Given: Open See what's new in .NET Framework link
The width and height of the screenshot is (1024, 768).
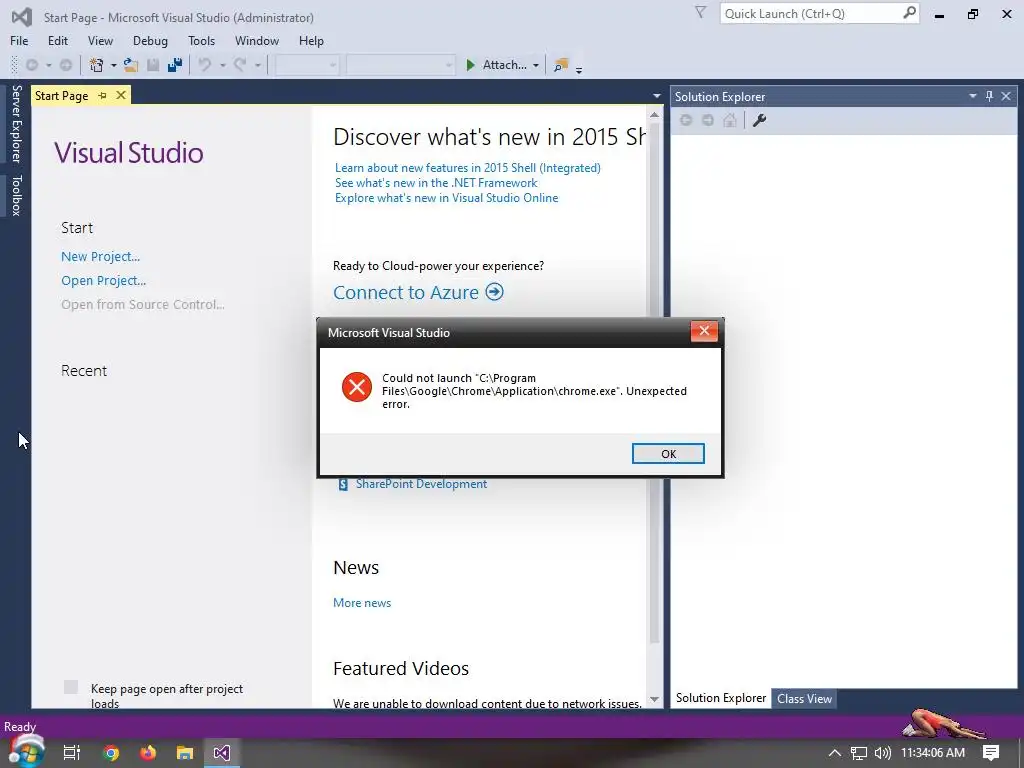Looking at the screenshot, I should [x=436, y=183].
